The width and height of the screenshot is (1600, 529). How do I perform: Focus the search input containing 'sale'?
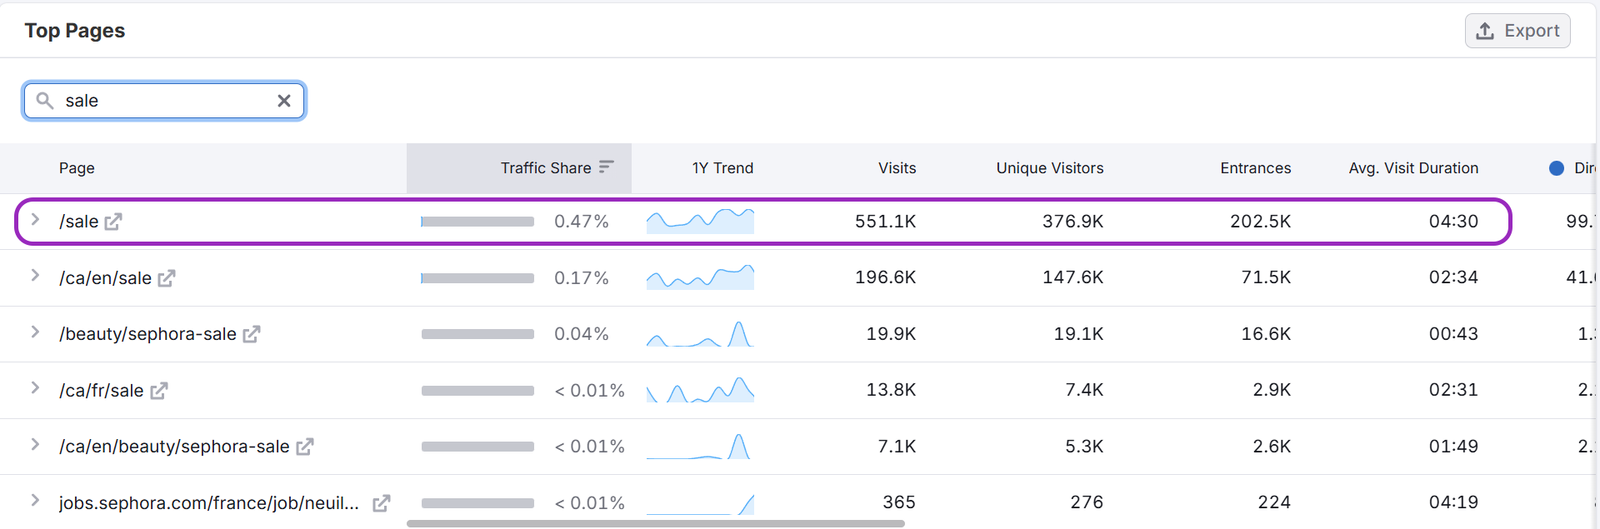165,101
